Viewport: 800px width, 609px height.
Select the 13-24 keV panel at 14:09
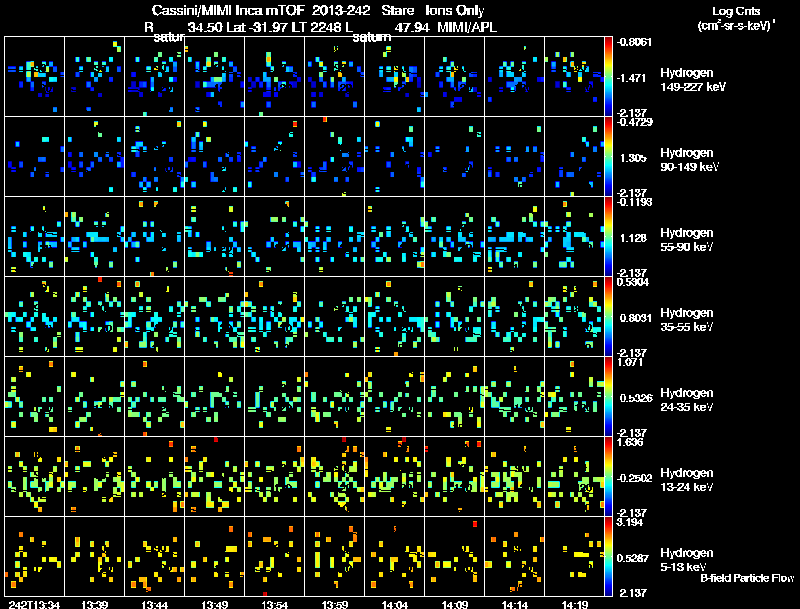click(x=455, y=477)
